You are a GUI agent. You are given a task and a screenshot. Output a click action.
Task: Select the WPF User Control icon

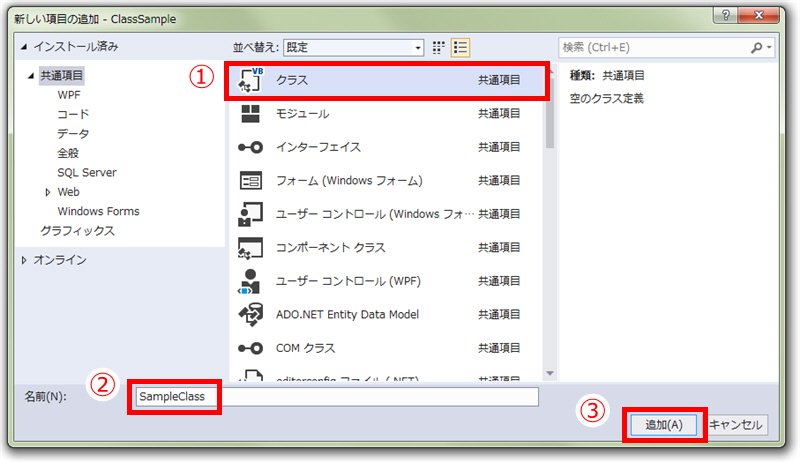250,281
